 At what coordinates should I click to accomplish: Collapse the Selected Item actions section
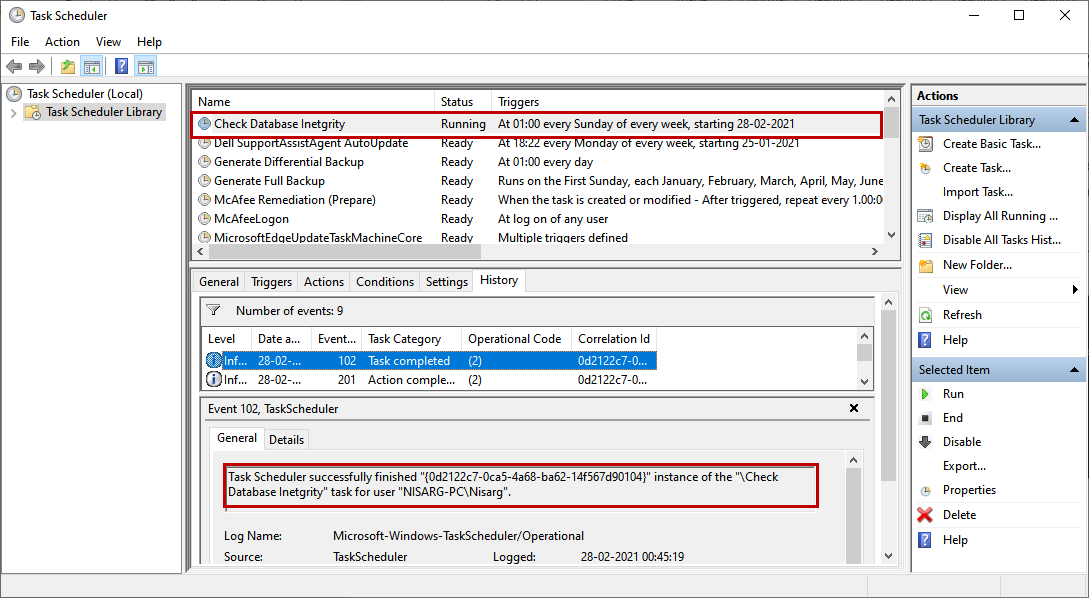[1074, 370]
